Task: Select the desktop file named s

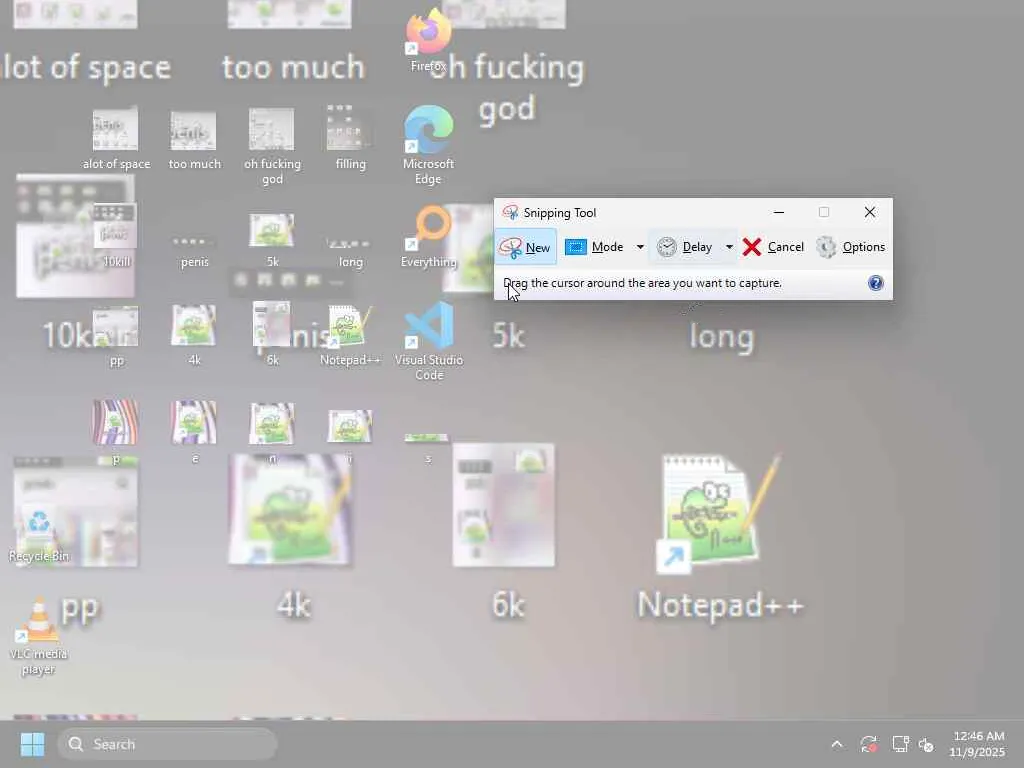Action: (428, 448)
